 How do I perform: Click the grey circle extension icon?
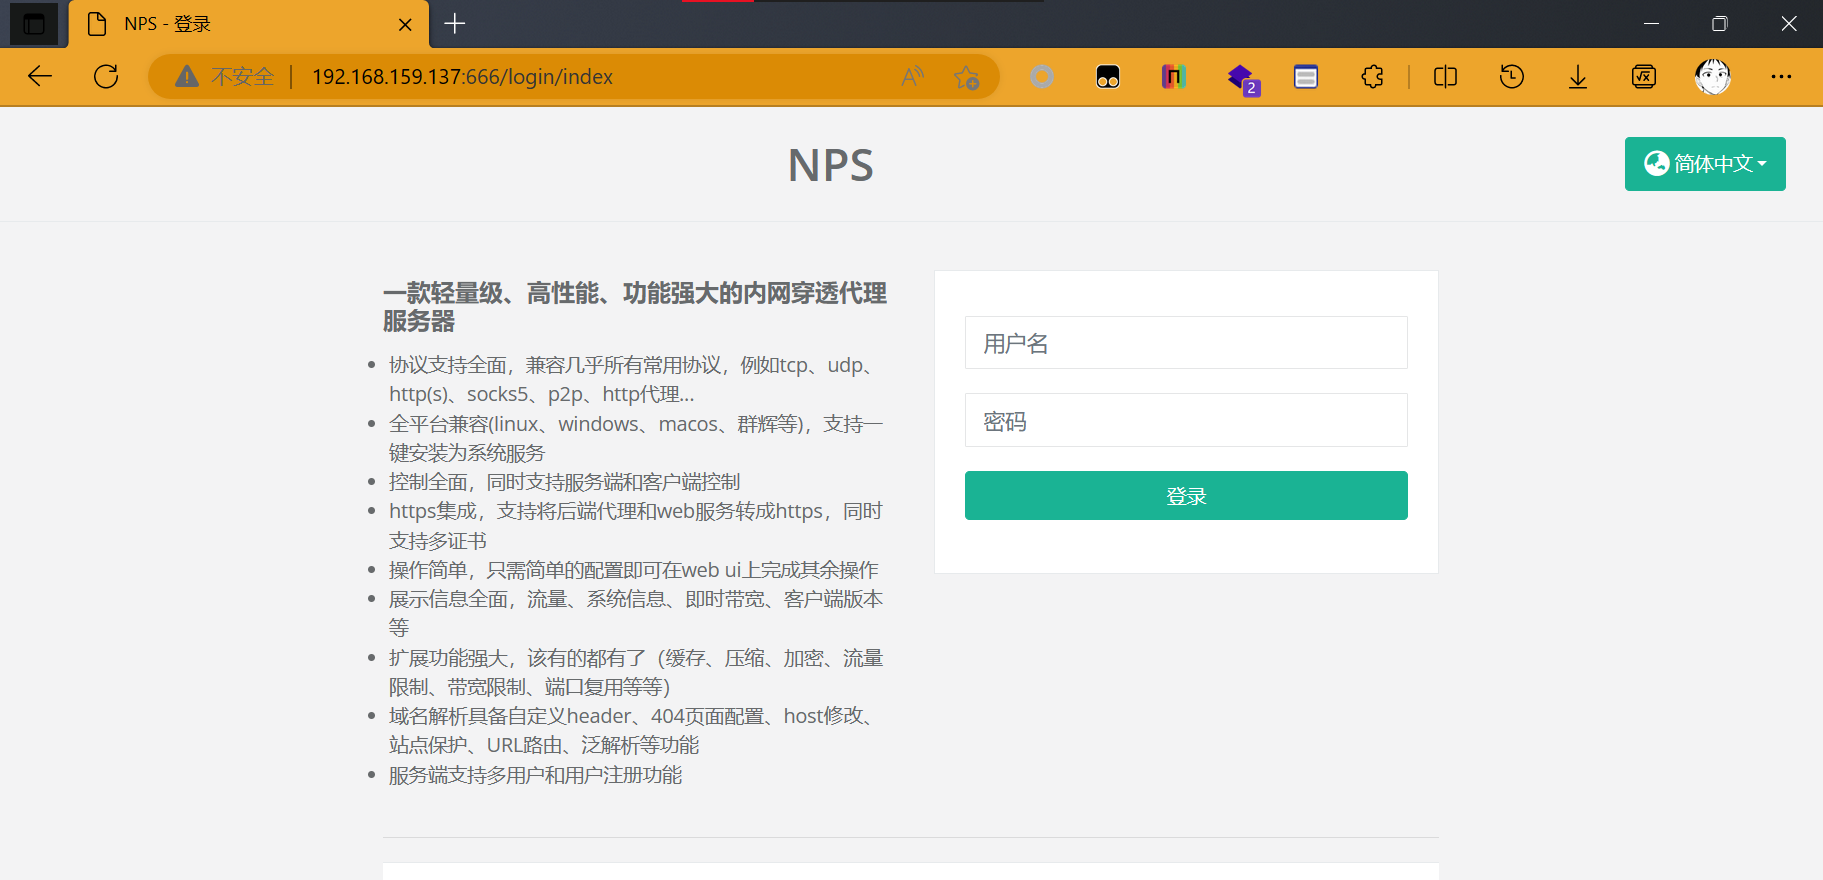[1042, 76]
